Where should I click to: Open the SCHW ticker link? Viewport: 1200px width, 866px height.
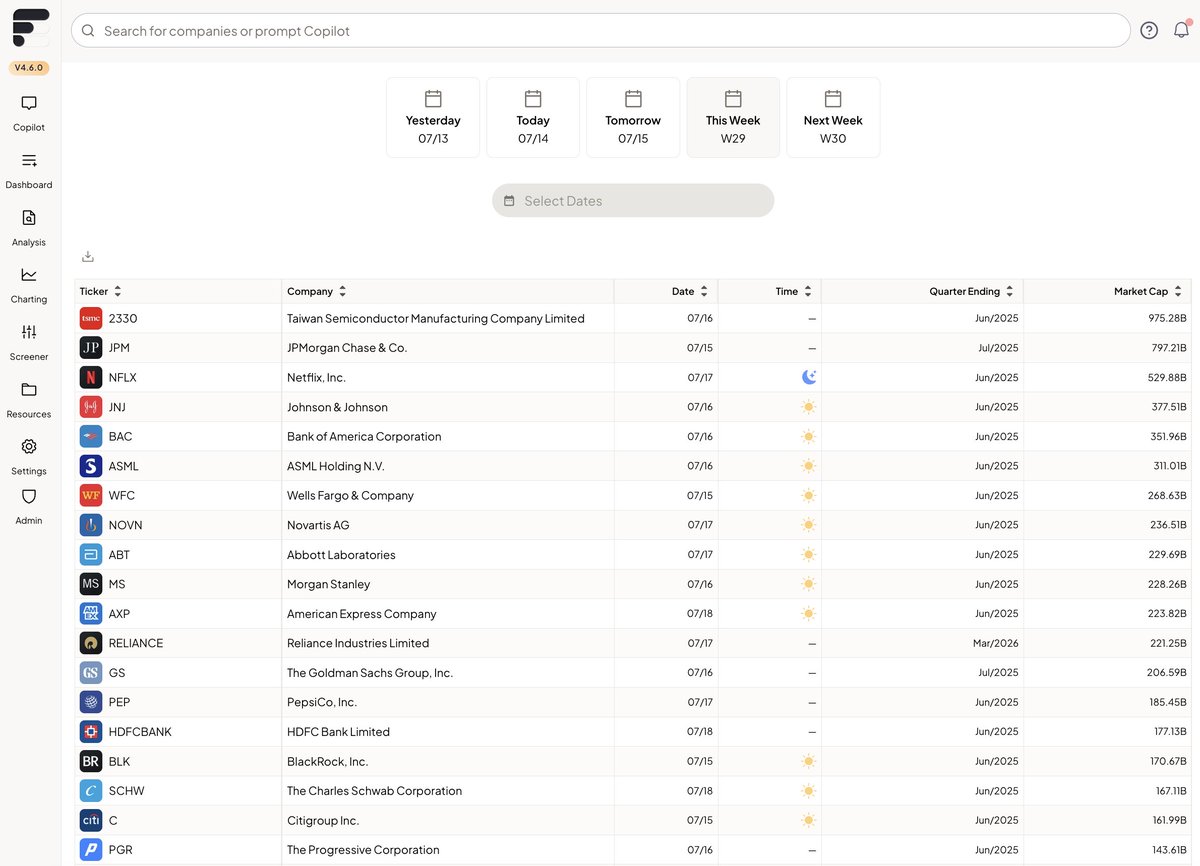127,791
